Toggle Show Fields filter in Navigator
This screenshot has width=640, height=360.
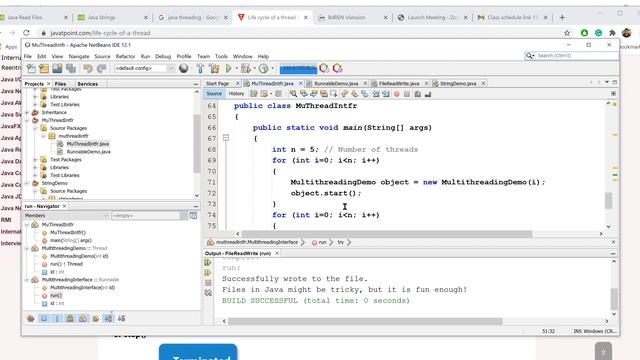point(44,318)
